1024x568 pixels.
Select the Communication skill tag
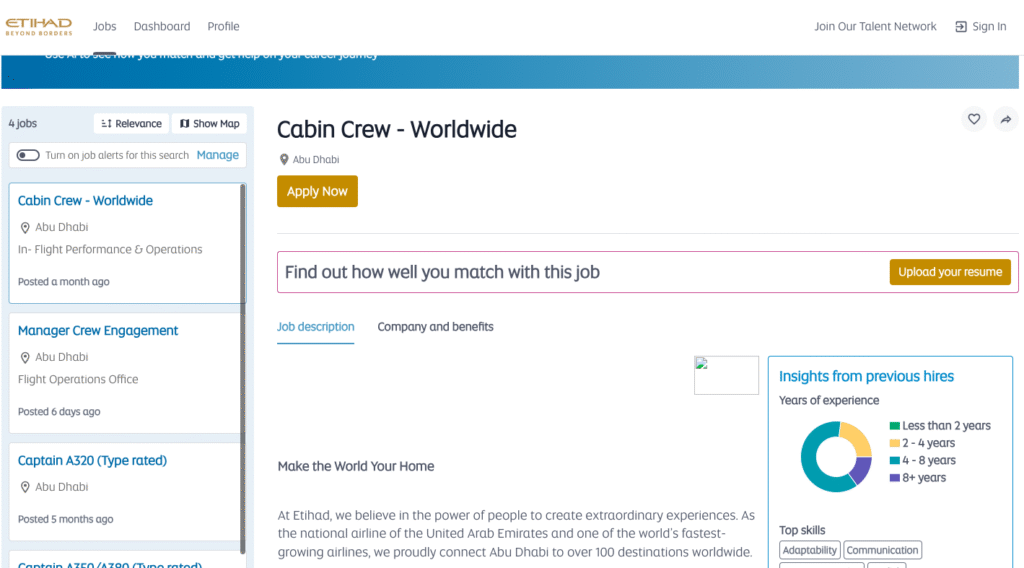point(882,550)
